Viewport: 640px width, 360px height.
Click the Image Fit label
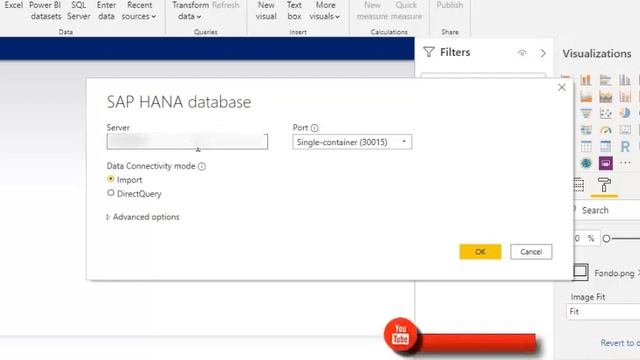[x=588, y=297]
